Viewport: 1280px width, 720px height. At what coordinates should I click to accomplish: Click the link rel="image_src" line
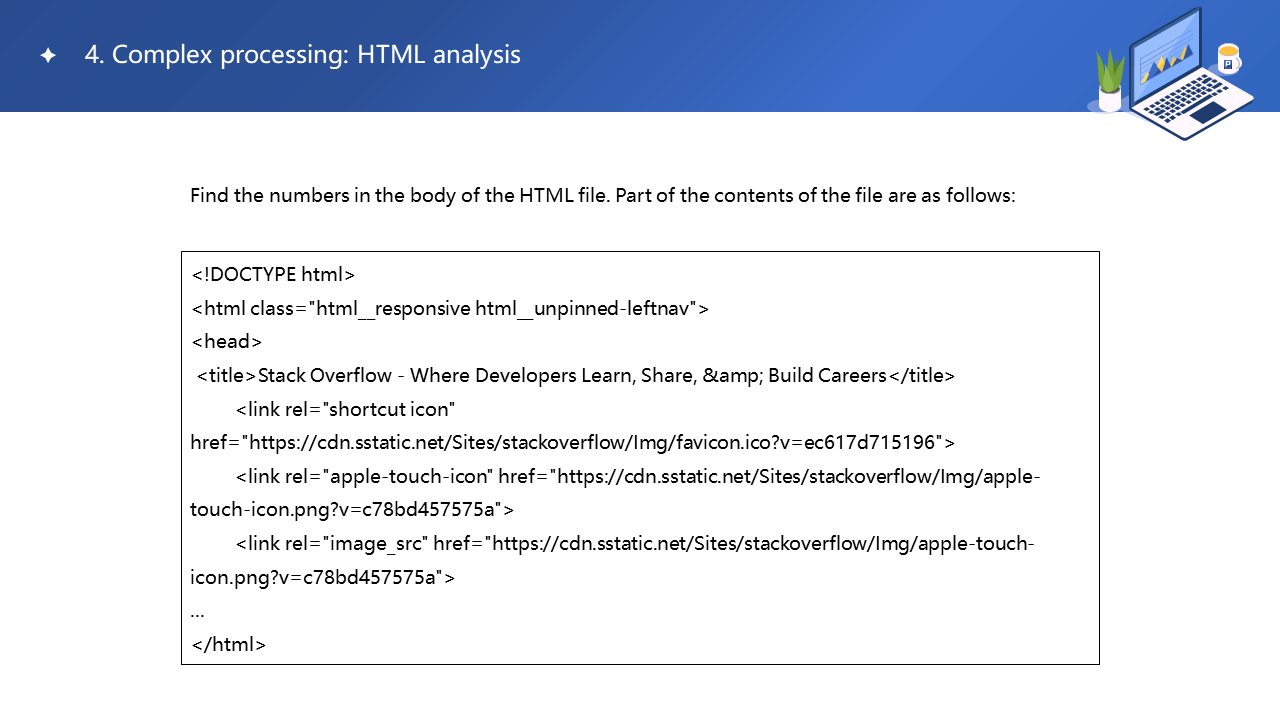(x=635, y=544)
